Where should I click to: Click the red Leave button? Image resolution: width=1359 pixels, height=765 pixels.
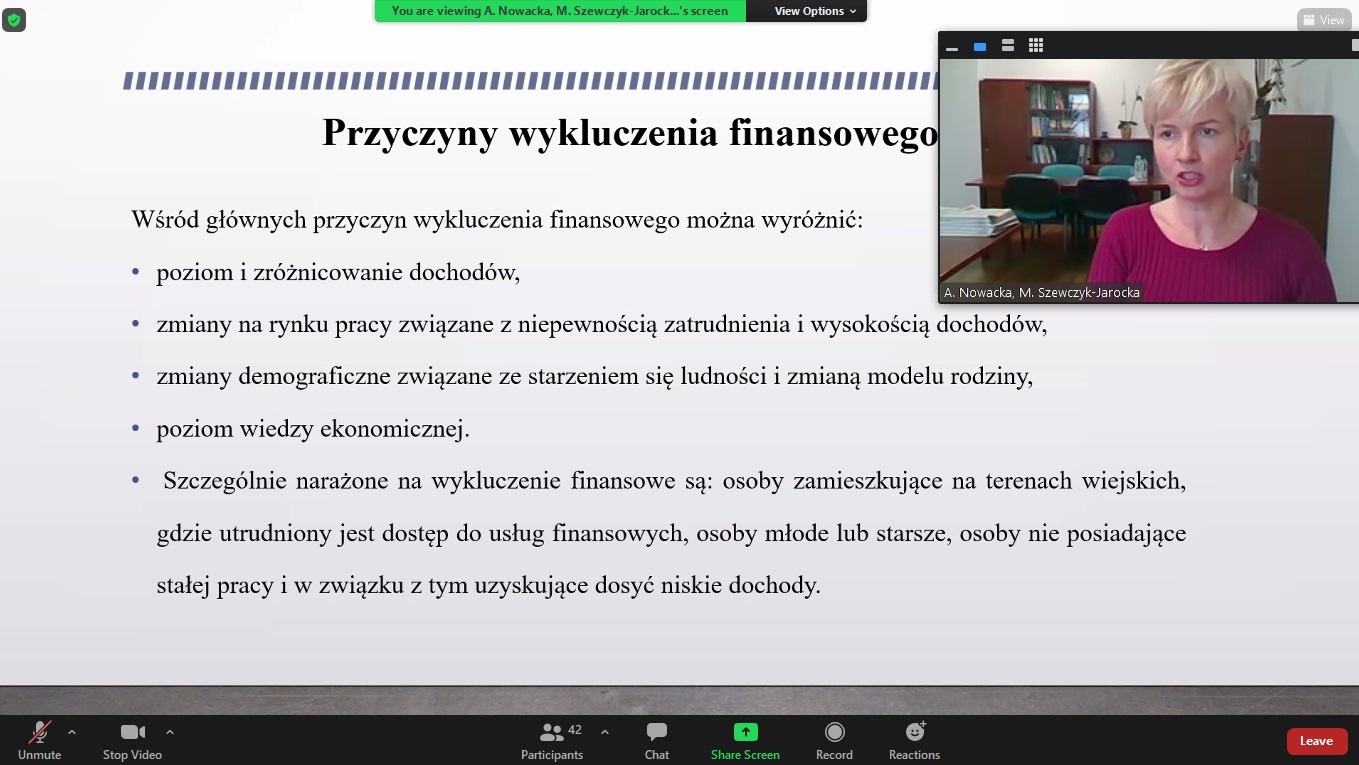[x=1316, y=741]
